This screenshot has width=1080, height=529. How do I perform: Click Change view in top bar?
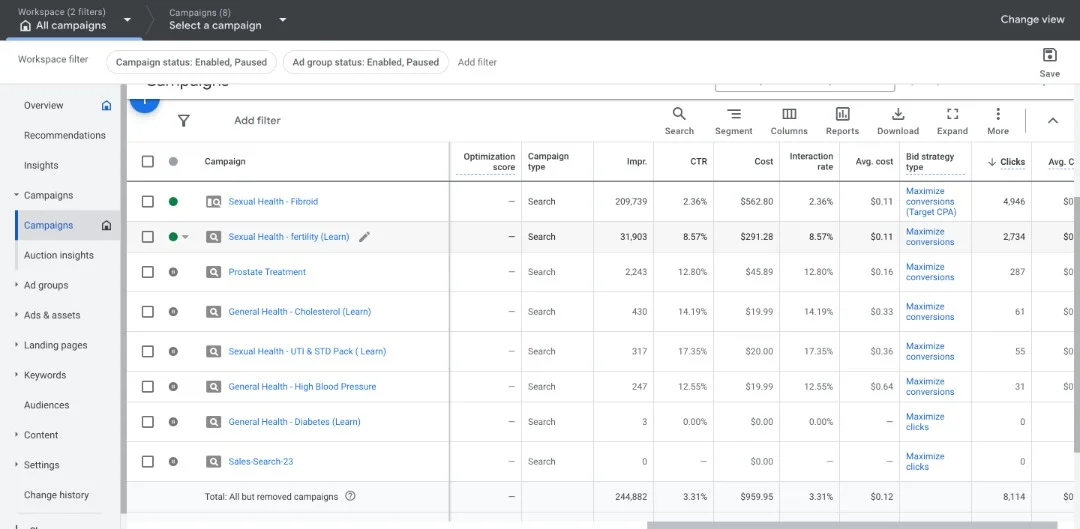tap(1032, 19)
